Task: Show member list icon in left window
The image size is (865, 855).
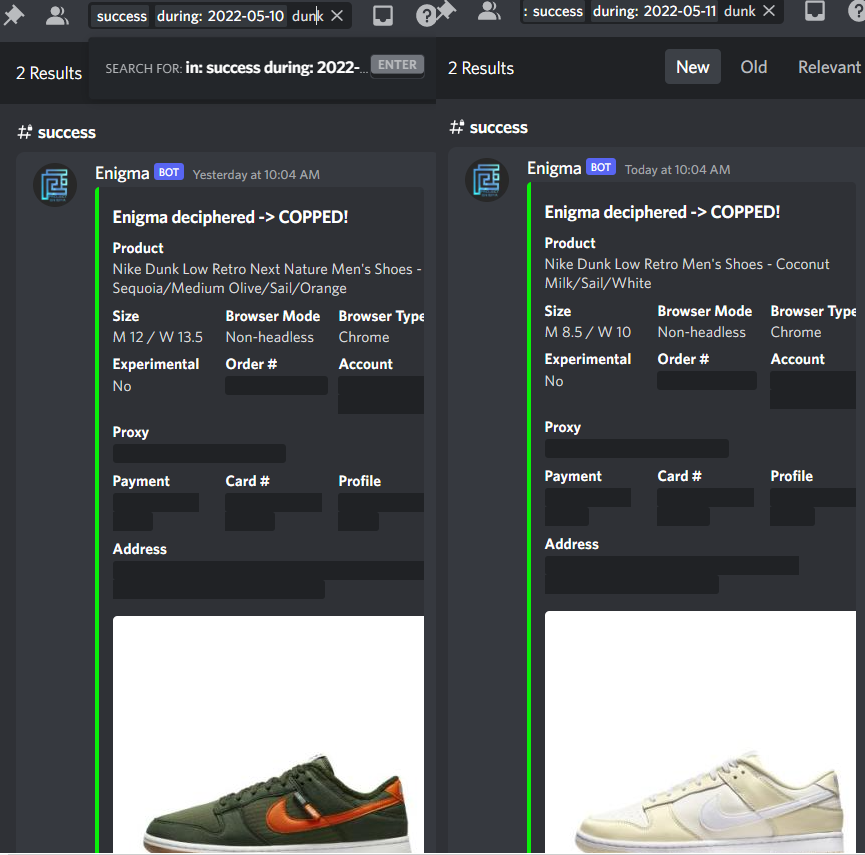Action: [x=57, y=15]
